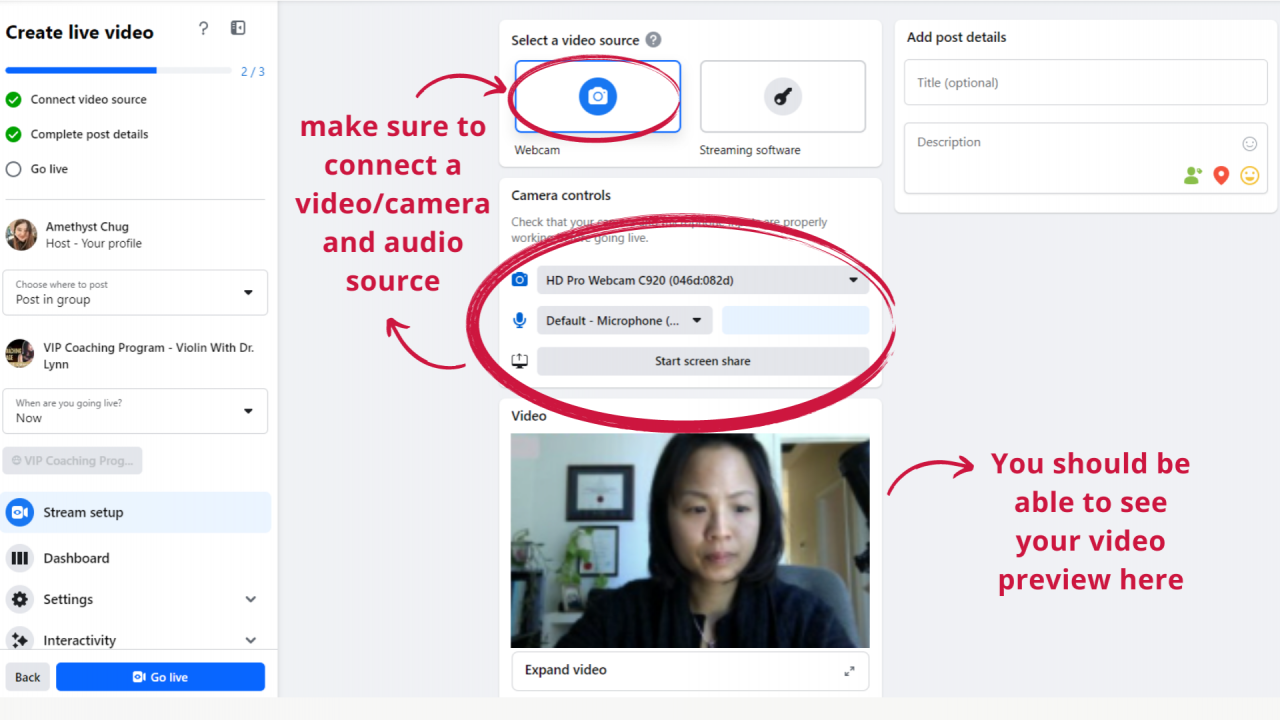Click the Camera controls heading

pyautogui.click(x=561, y=195)
